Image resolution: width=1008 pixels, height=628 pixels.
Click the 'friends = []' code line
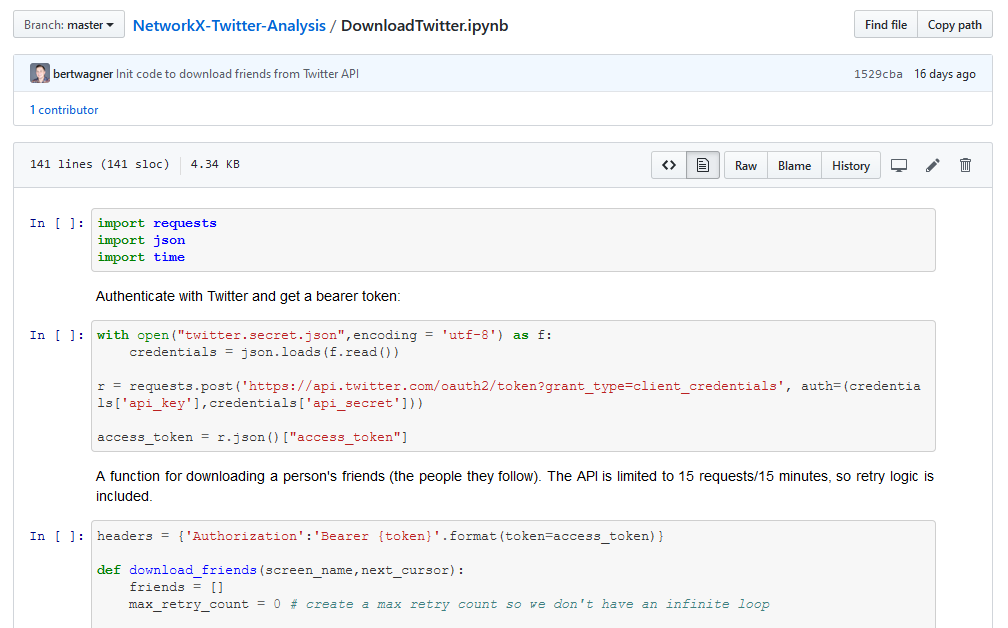point(176,587)
